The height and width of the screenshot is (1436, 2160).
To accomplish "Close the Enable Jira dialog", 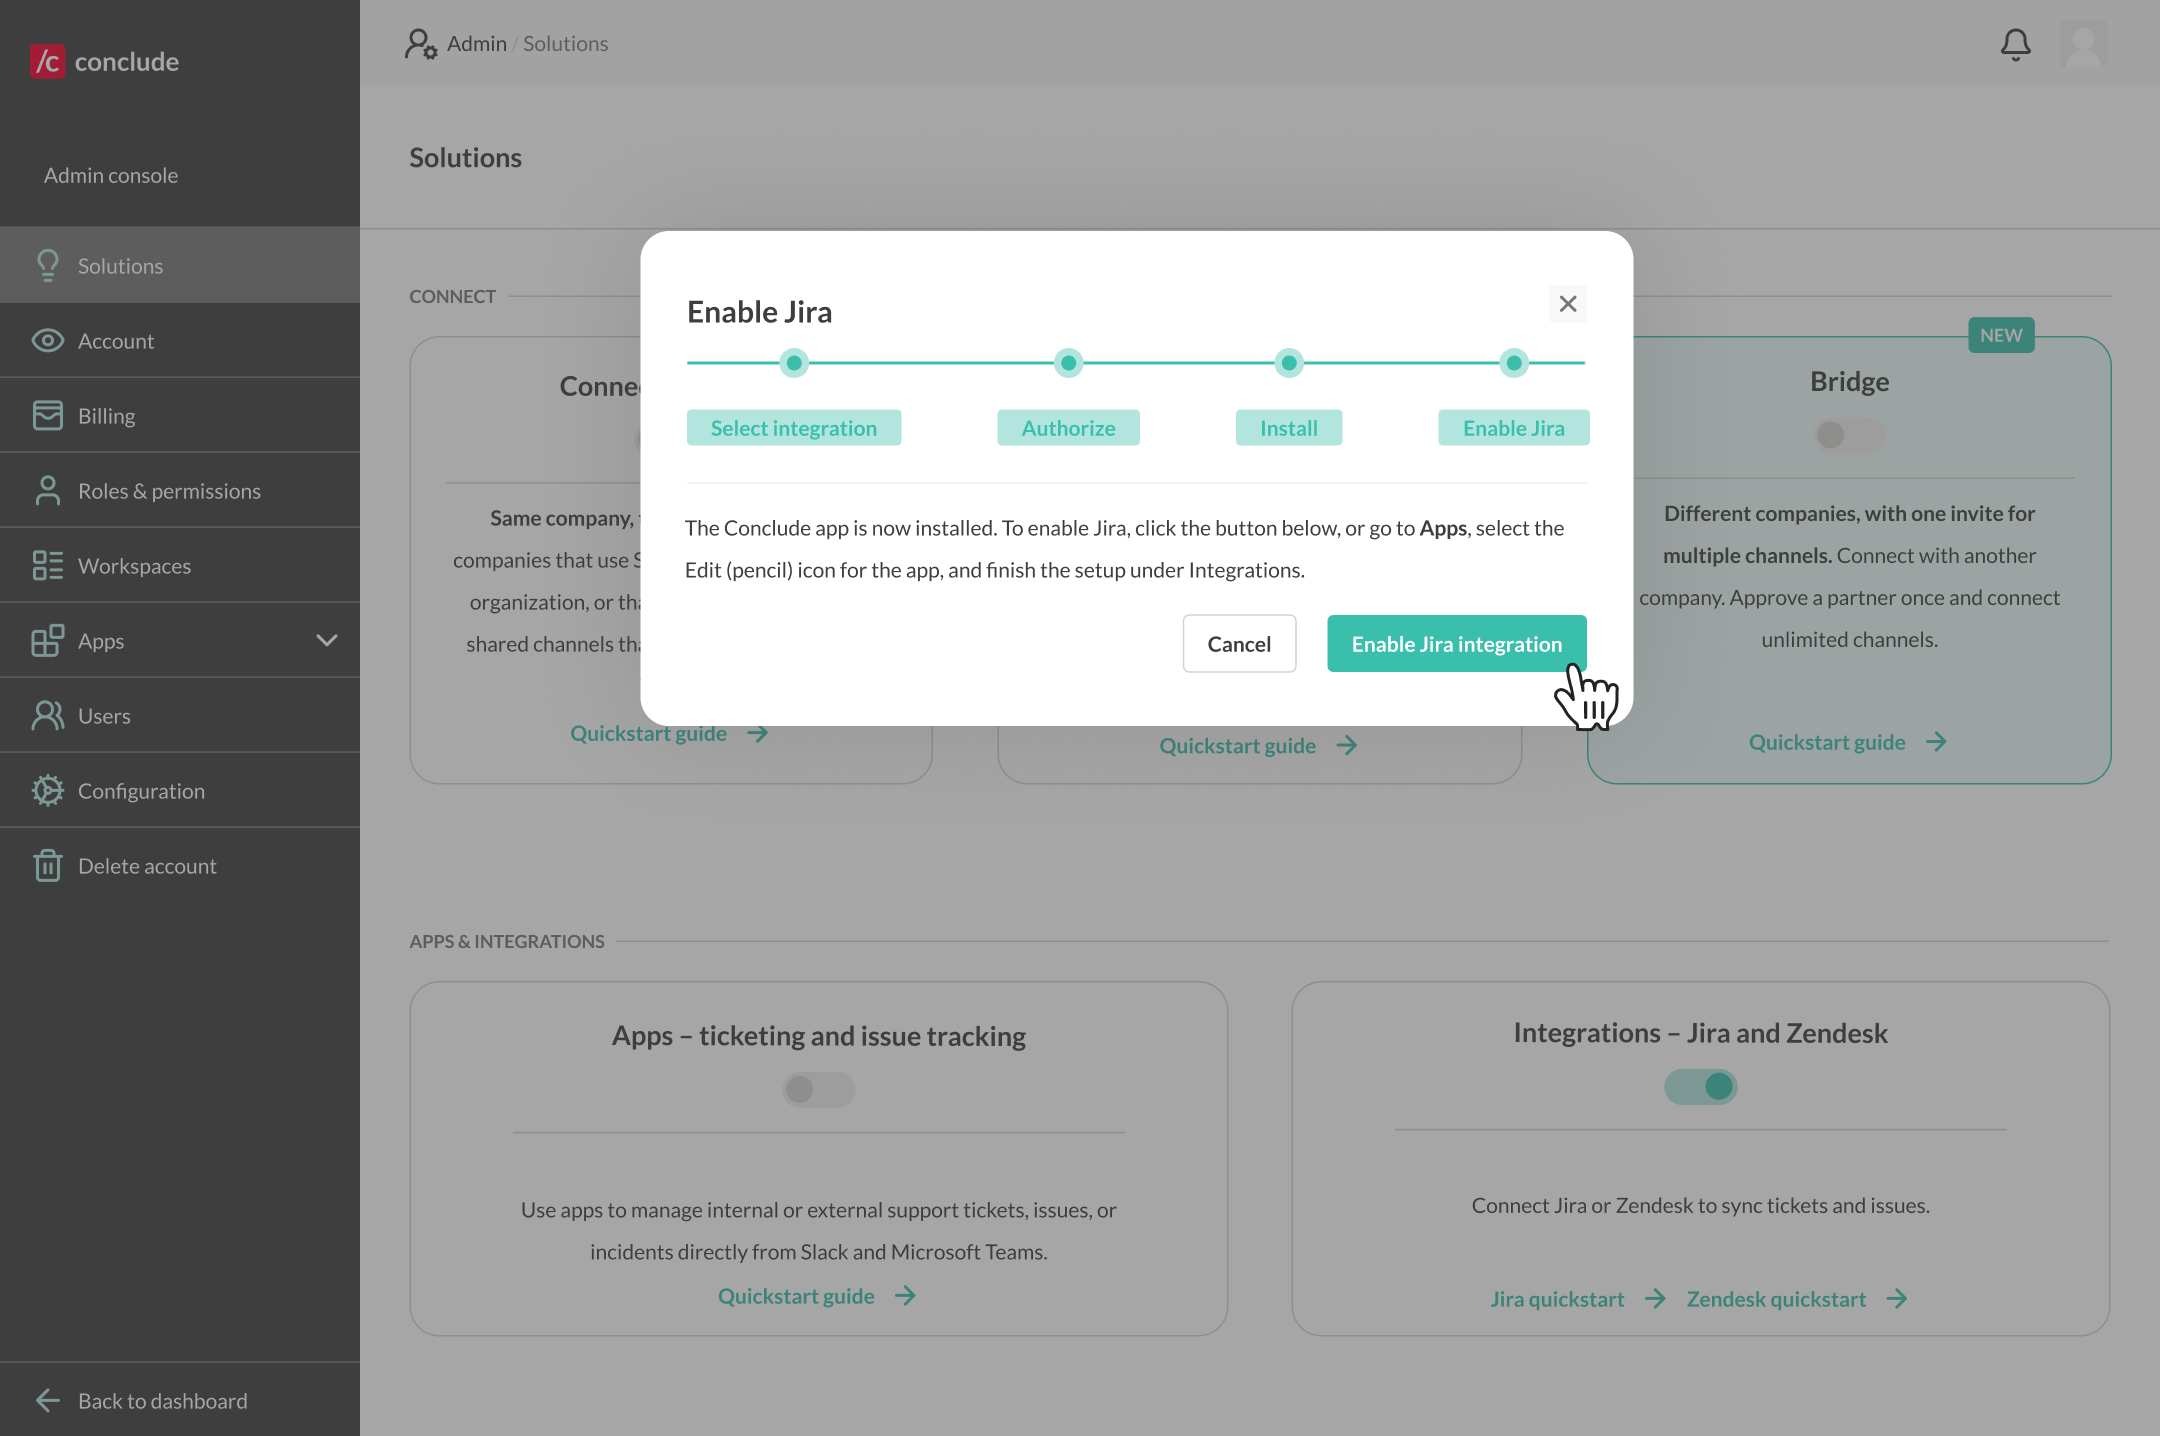I will coord(1567,303).
